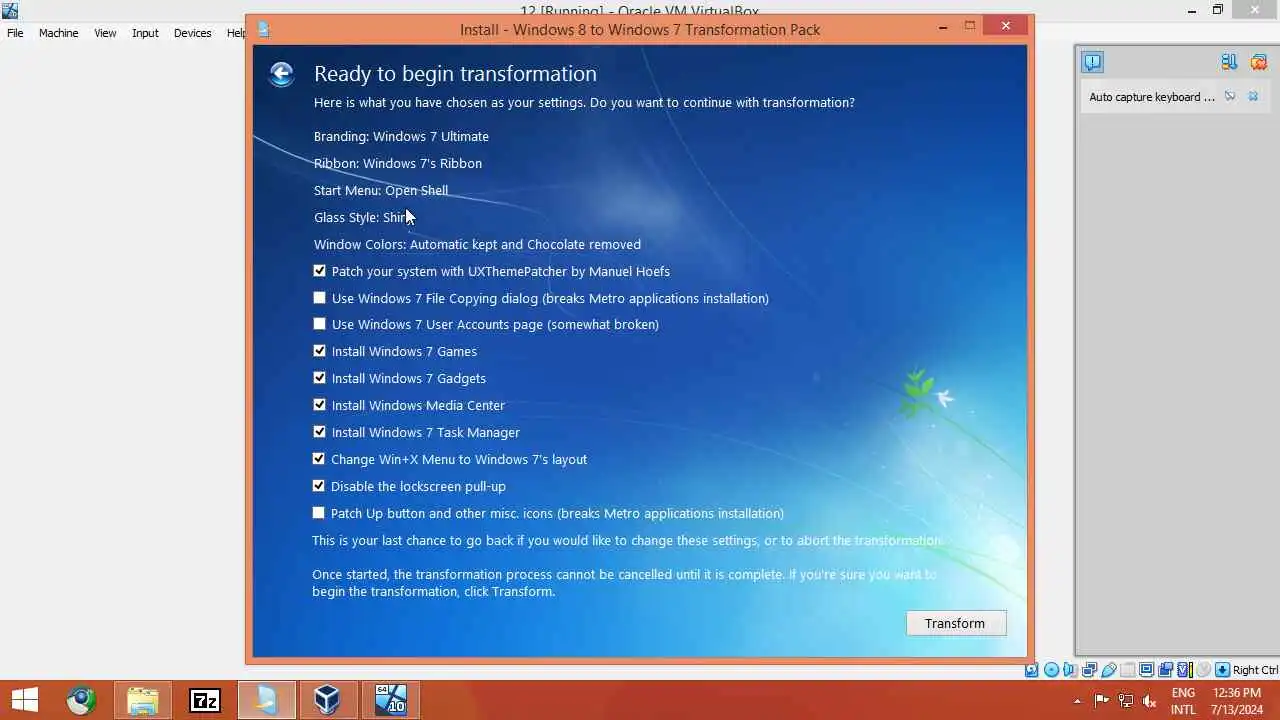
Task: Open VirtualBox cube icon in taskbar
Action: coord(327,700)
